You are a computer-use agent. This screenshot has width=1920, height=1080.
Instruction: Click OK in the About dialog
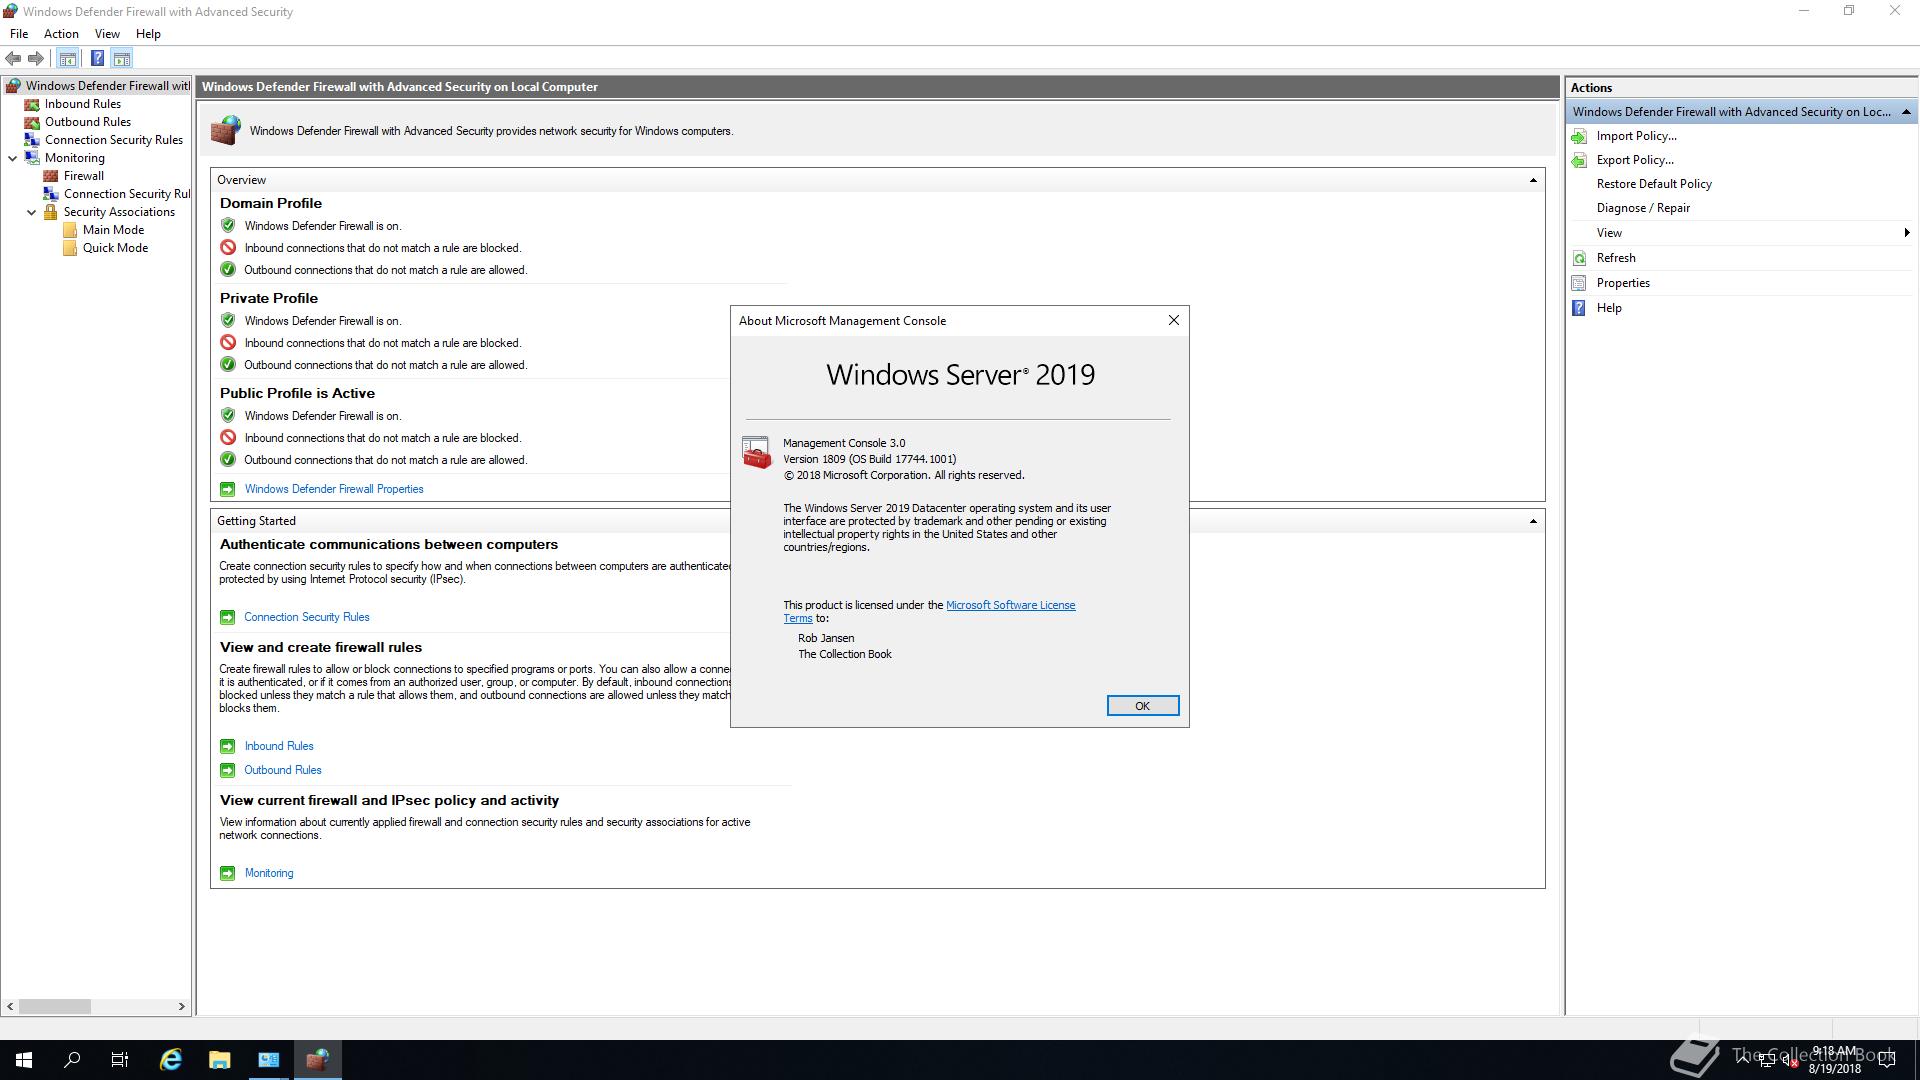click(1143, 706)
